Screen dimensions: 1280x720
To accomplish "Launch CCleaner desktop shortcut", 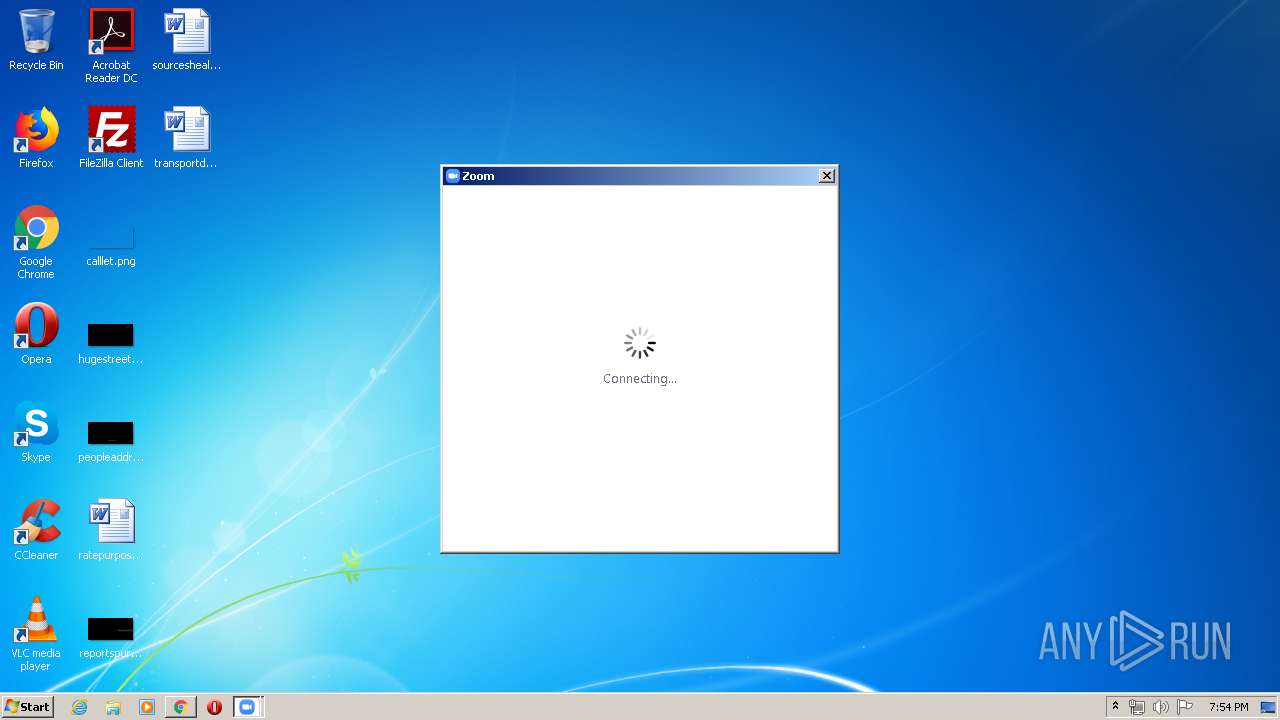I will [36, 530].
